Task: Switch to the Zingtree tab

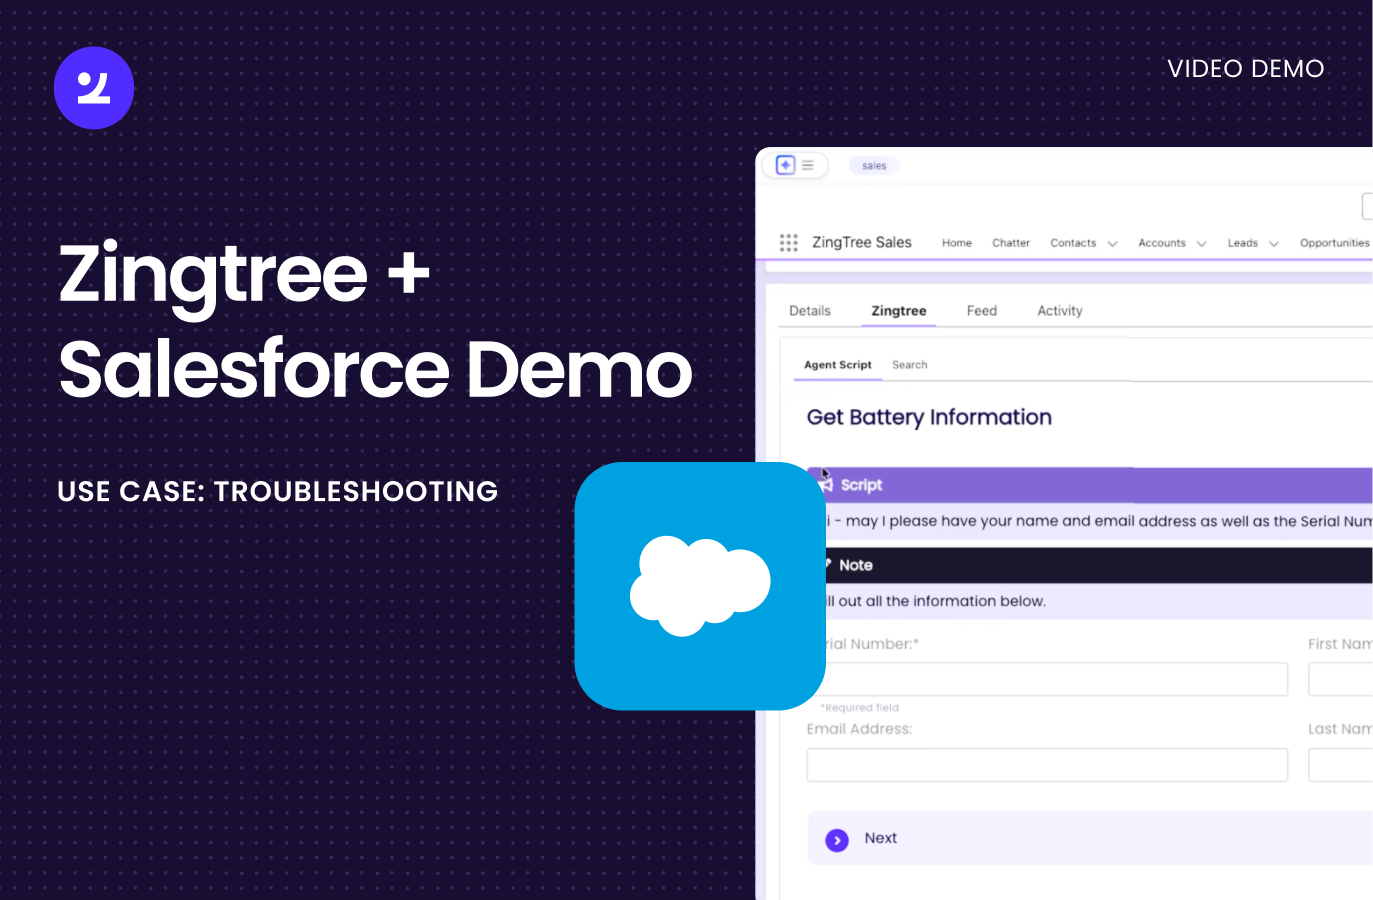Action: click(x=899, y=311)
